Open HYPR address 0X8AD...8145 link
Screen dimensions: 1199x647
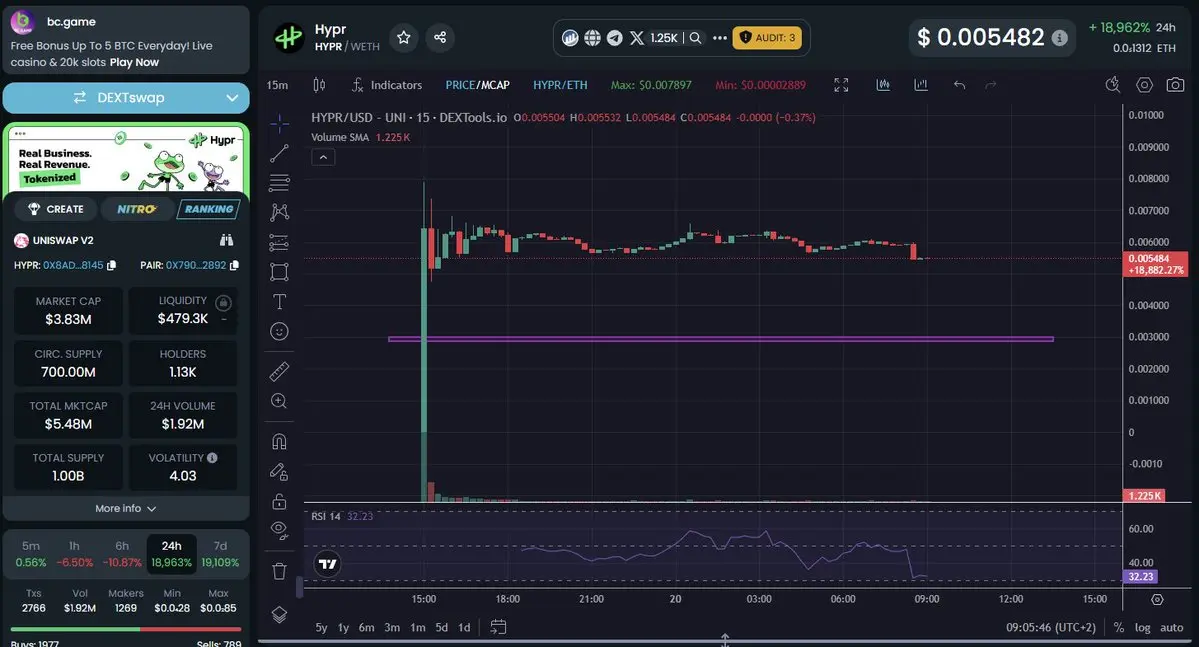[73, 265]
